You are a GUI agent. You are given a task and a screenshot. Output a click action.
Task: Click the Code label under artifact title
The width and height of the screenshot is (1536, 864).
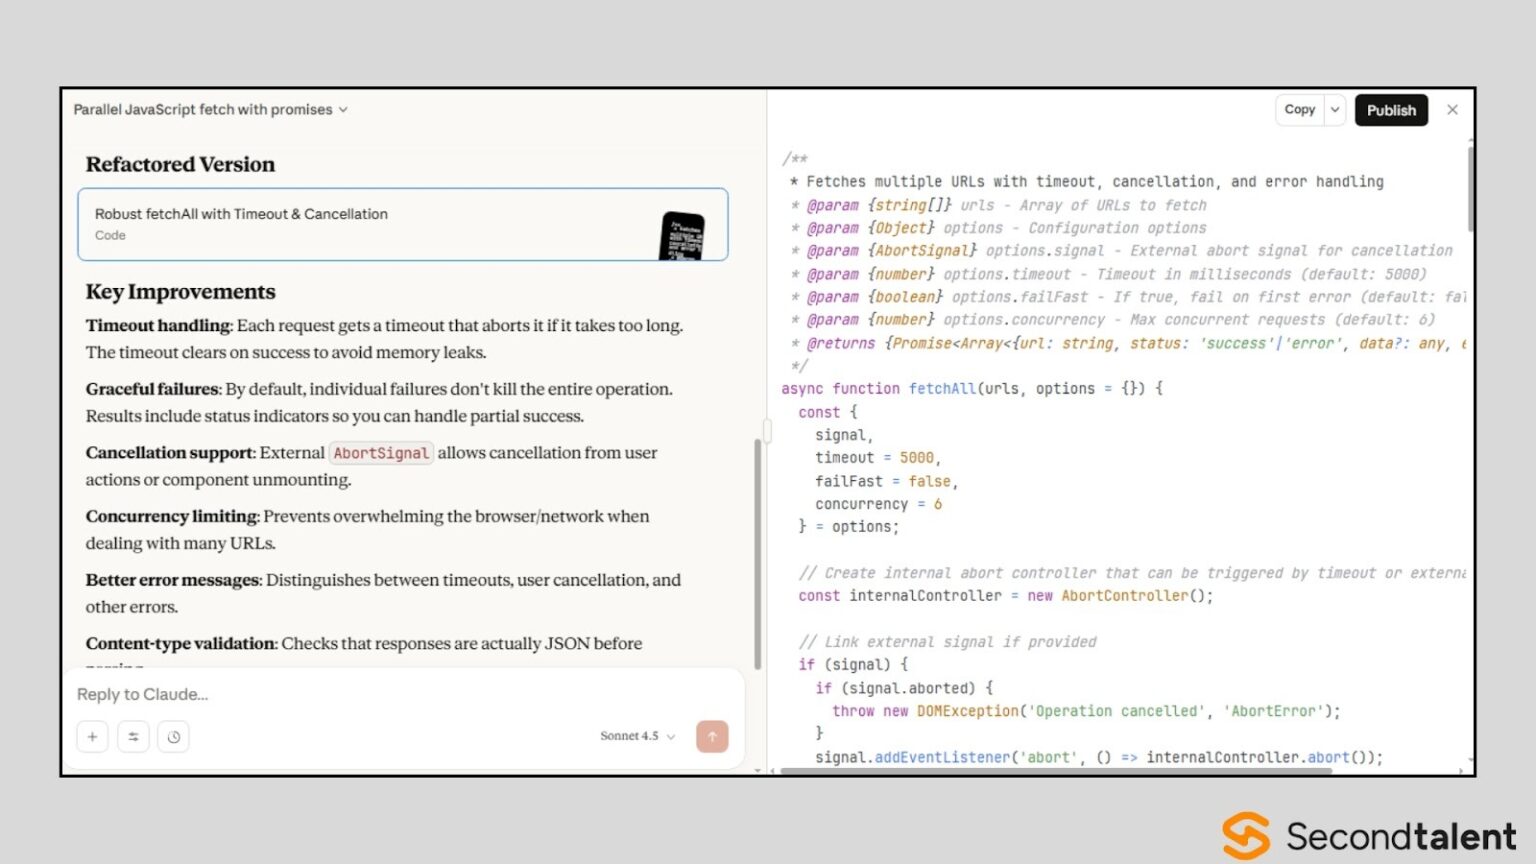(110, 235)
